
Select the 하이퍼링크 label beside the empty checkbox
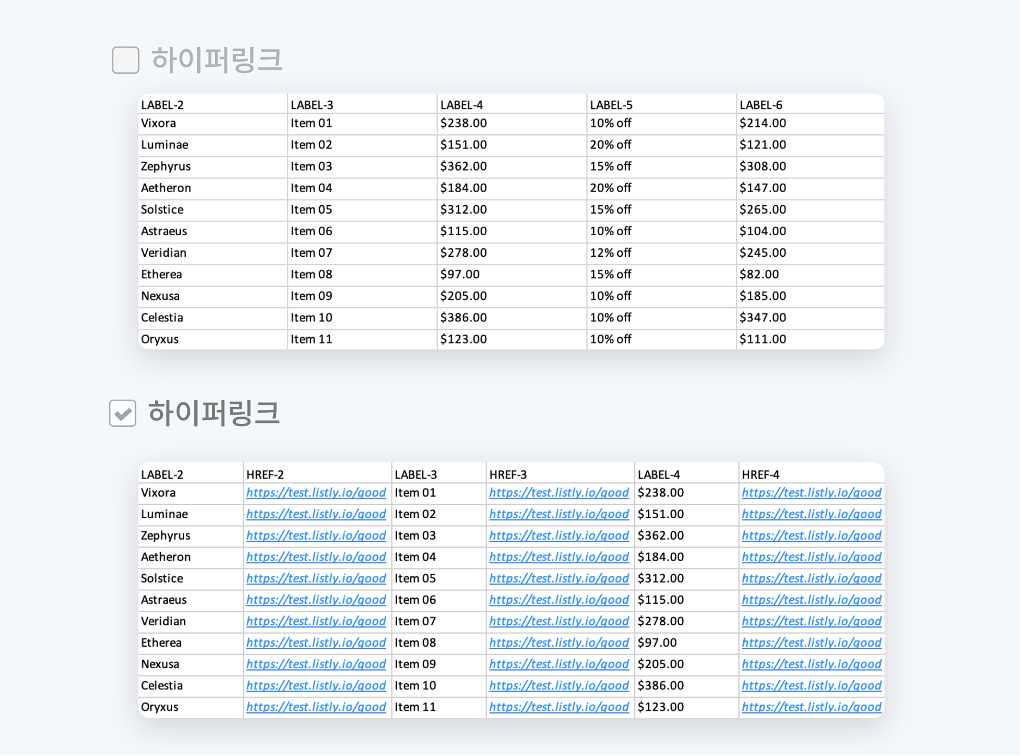click(217, 60)
